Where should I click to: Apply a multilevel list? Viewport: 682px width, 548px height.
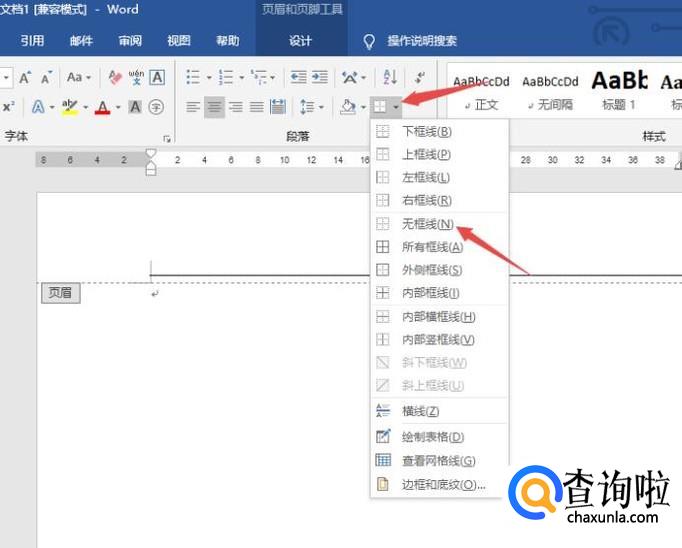click(258, 77)
